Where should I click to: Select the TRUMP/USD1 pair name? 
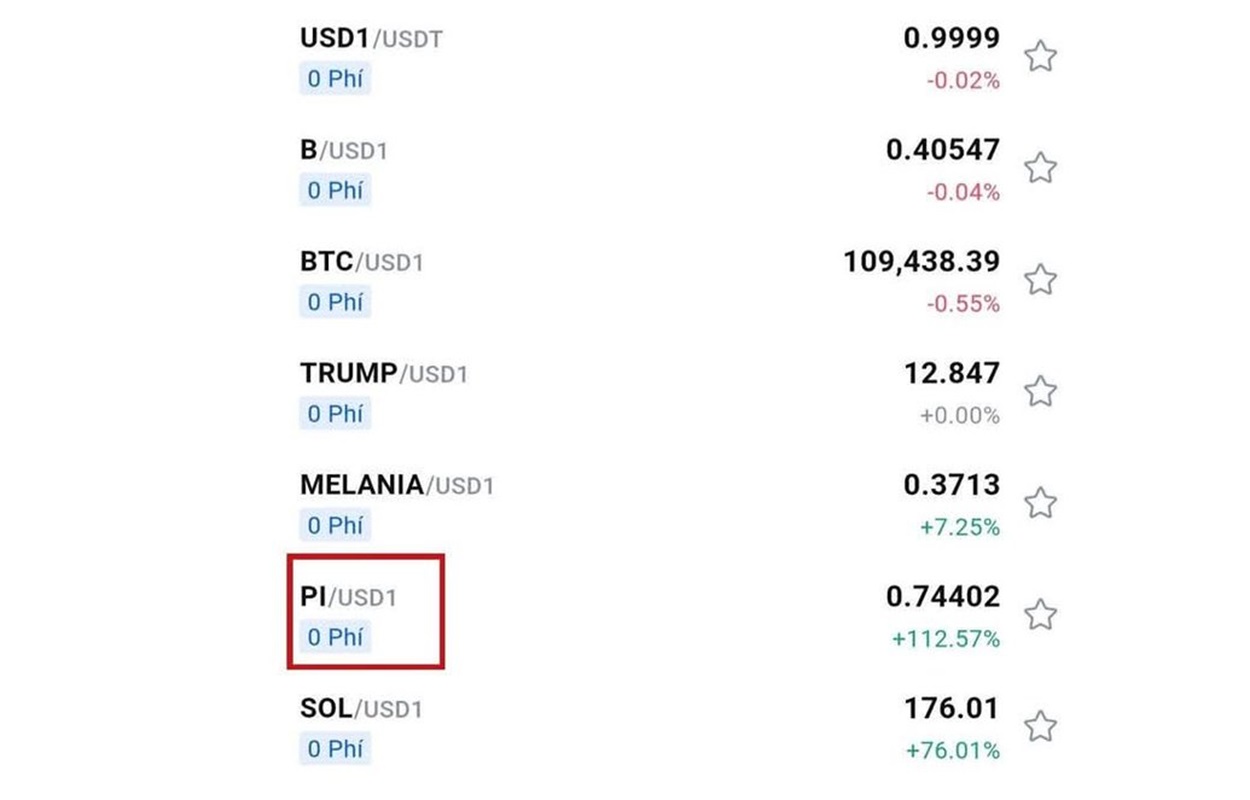(384, 374)
